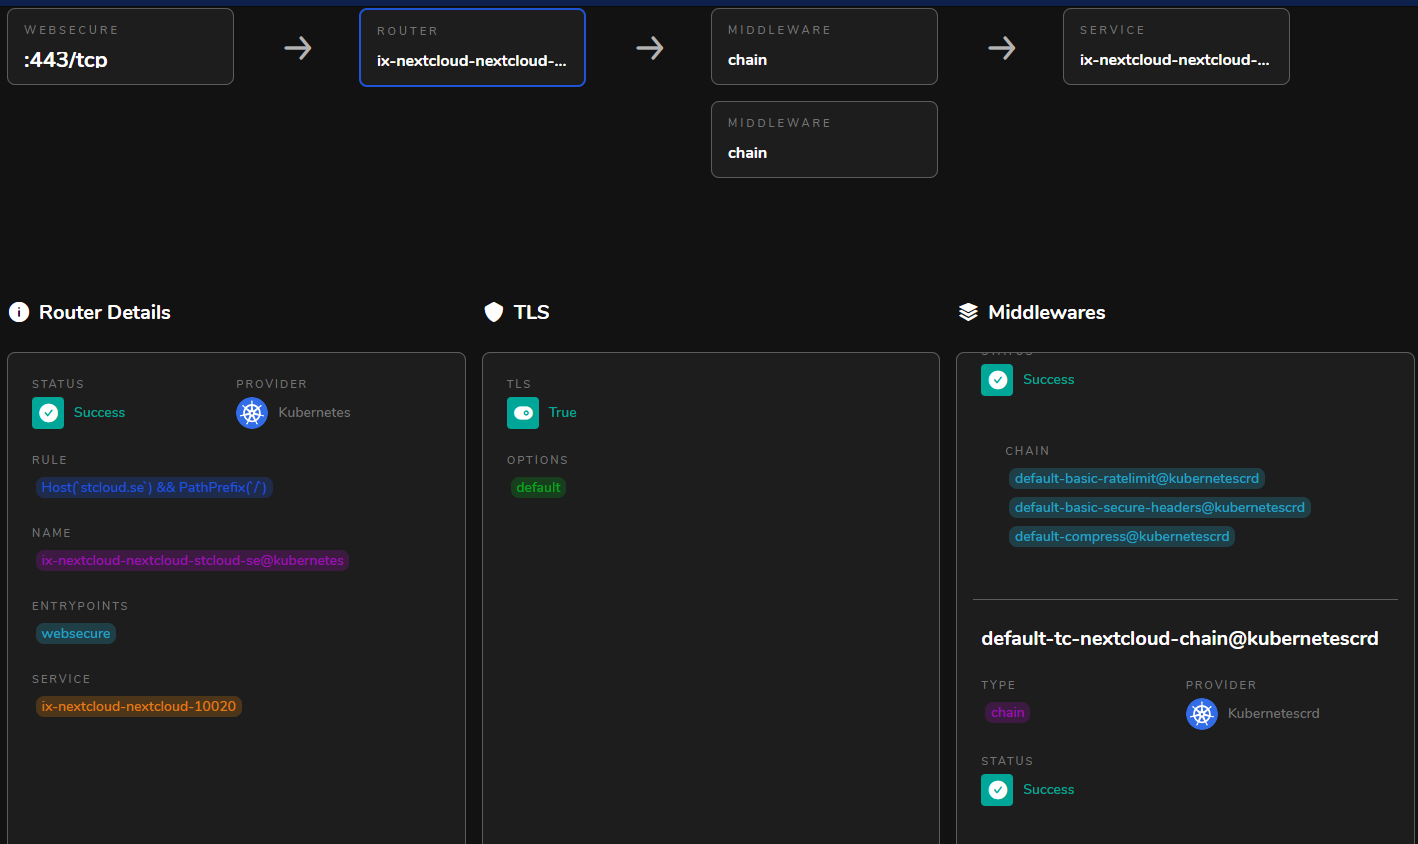Click the Success check icon above CHAIN

pos(997,380)
